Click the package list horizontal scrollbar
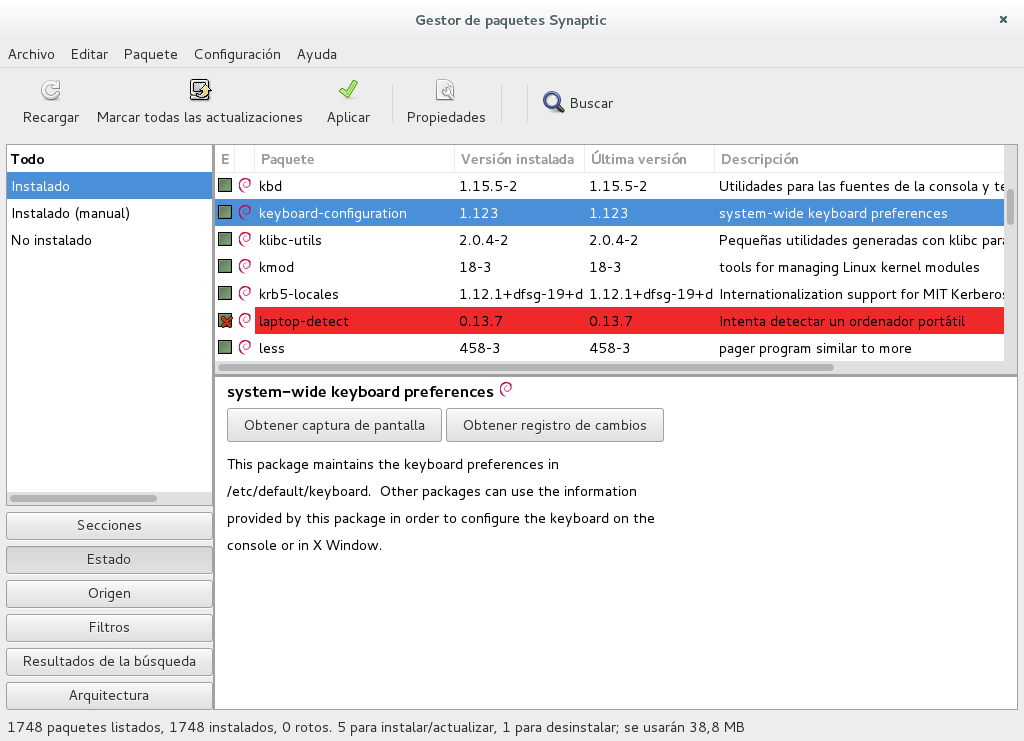 coord(526,368)
